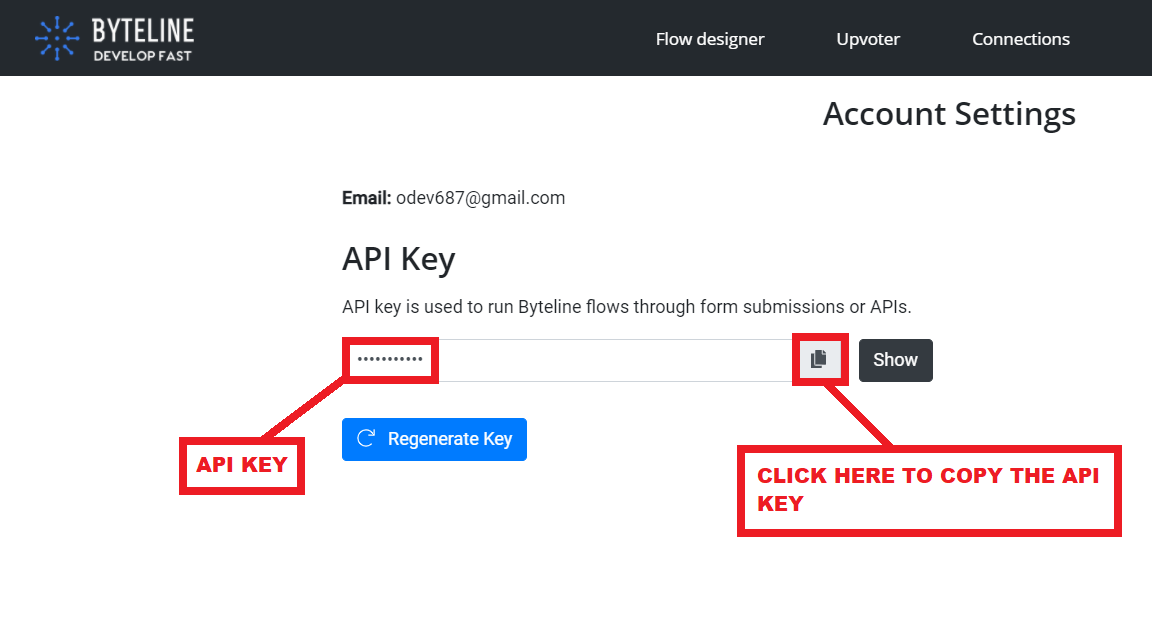Click the API key description sentence
This screenshot has height=630, width=1152.
pos(627,307)
